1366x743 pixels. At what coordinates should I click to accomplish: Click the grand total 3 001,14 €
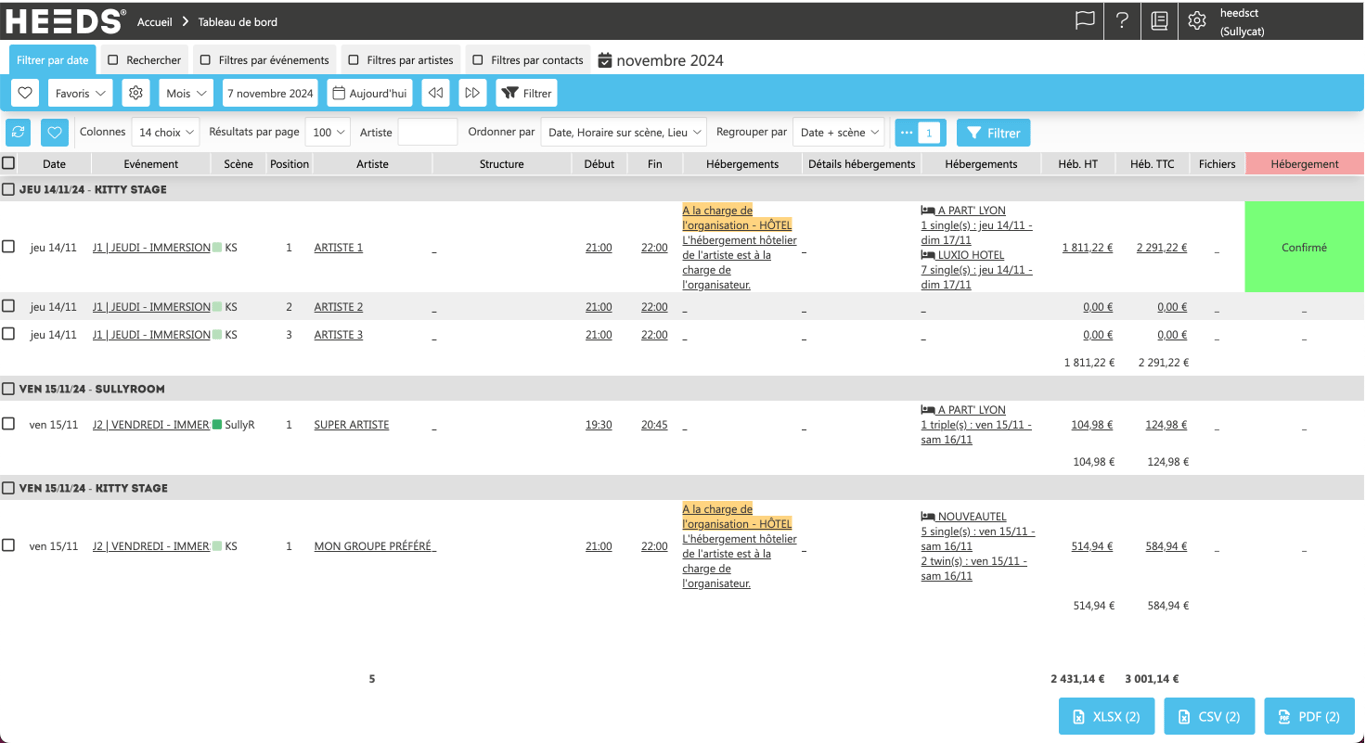[1151, 679]
